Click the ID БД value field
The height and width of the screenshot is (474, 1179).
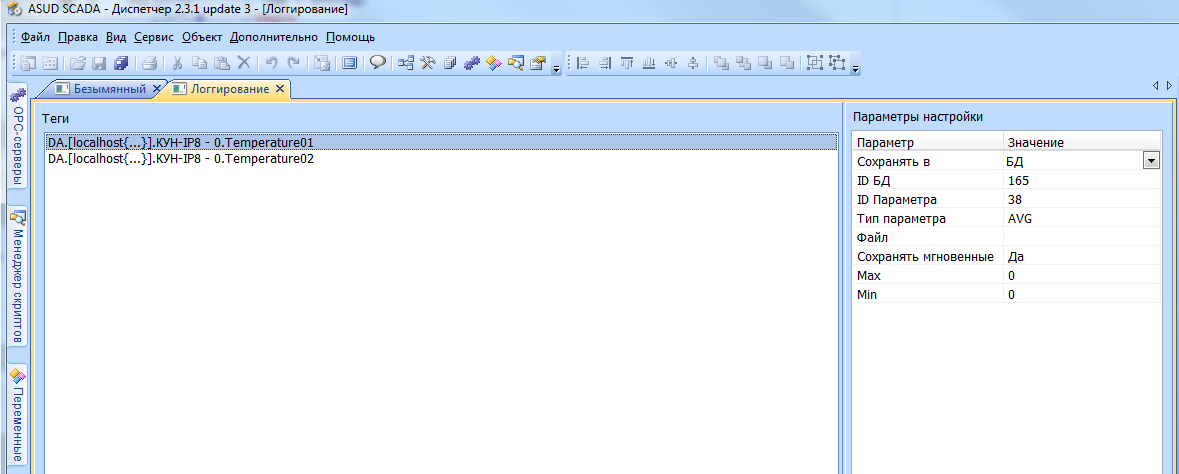click(1080, 181)
